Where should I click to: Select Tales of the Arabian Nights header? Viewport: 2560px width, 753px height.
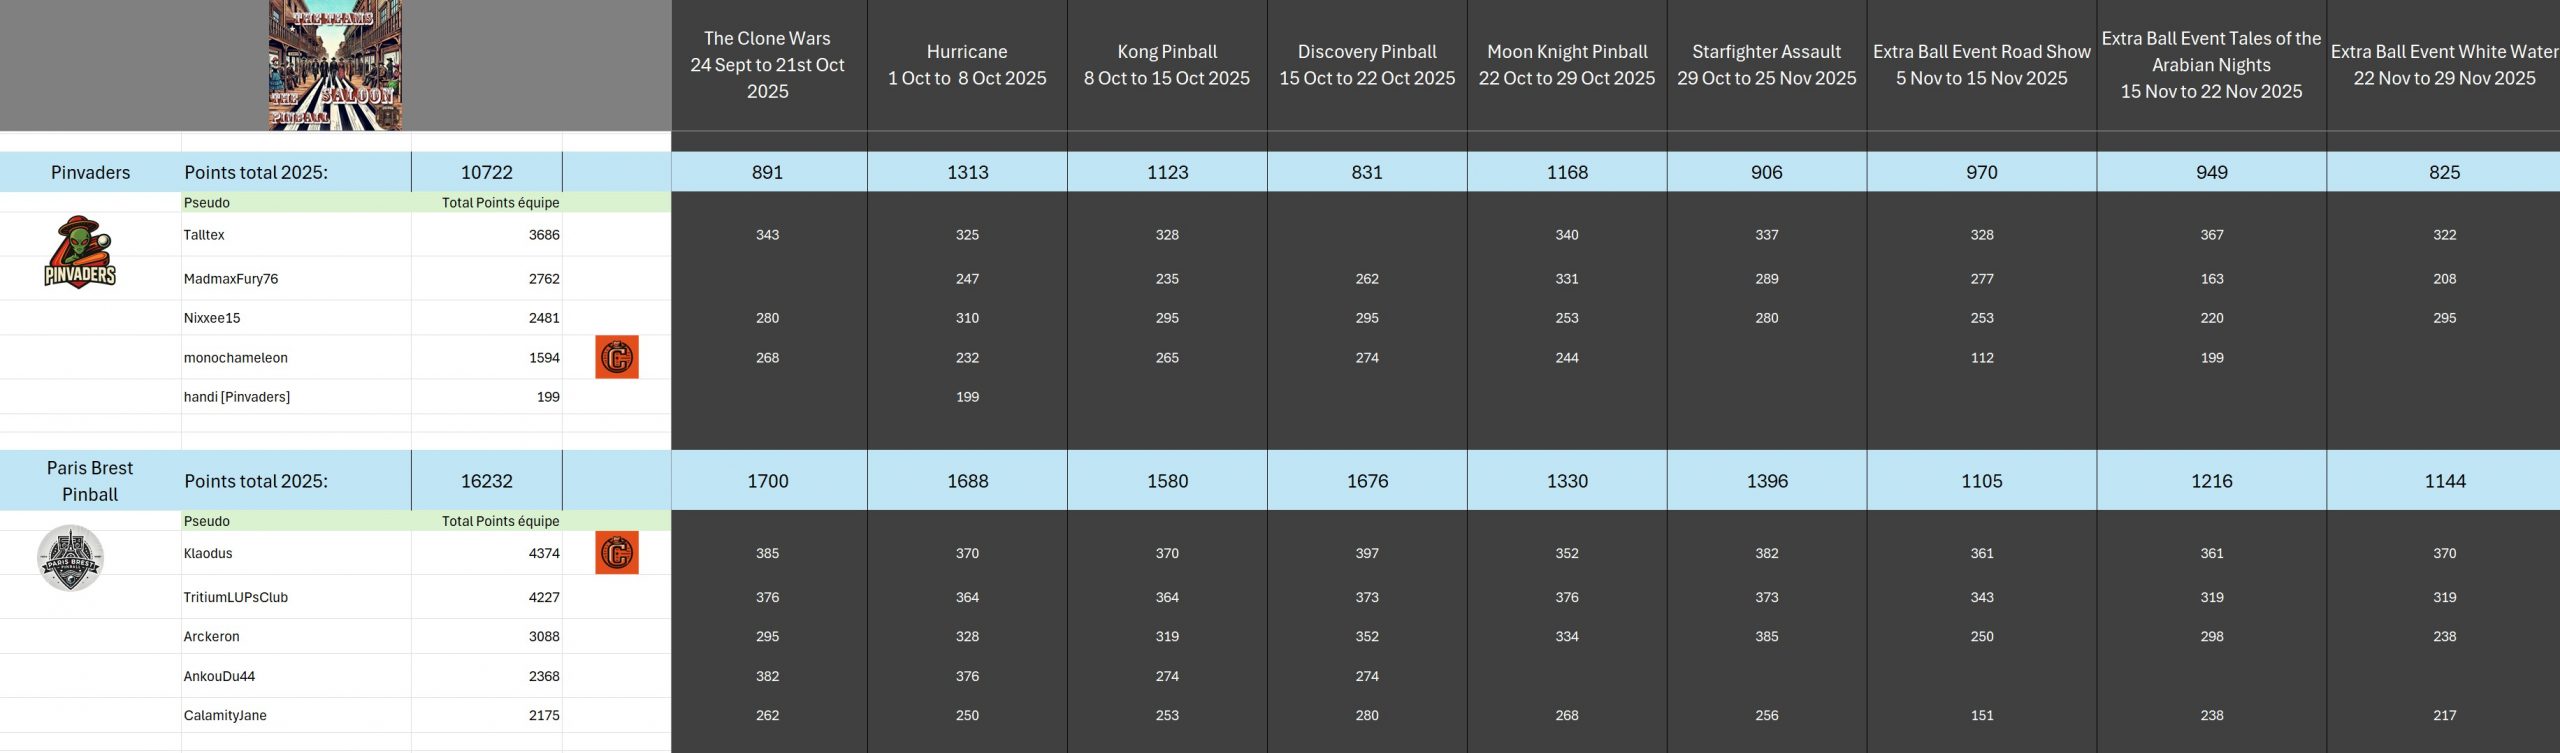point(2211,65)
